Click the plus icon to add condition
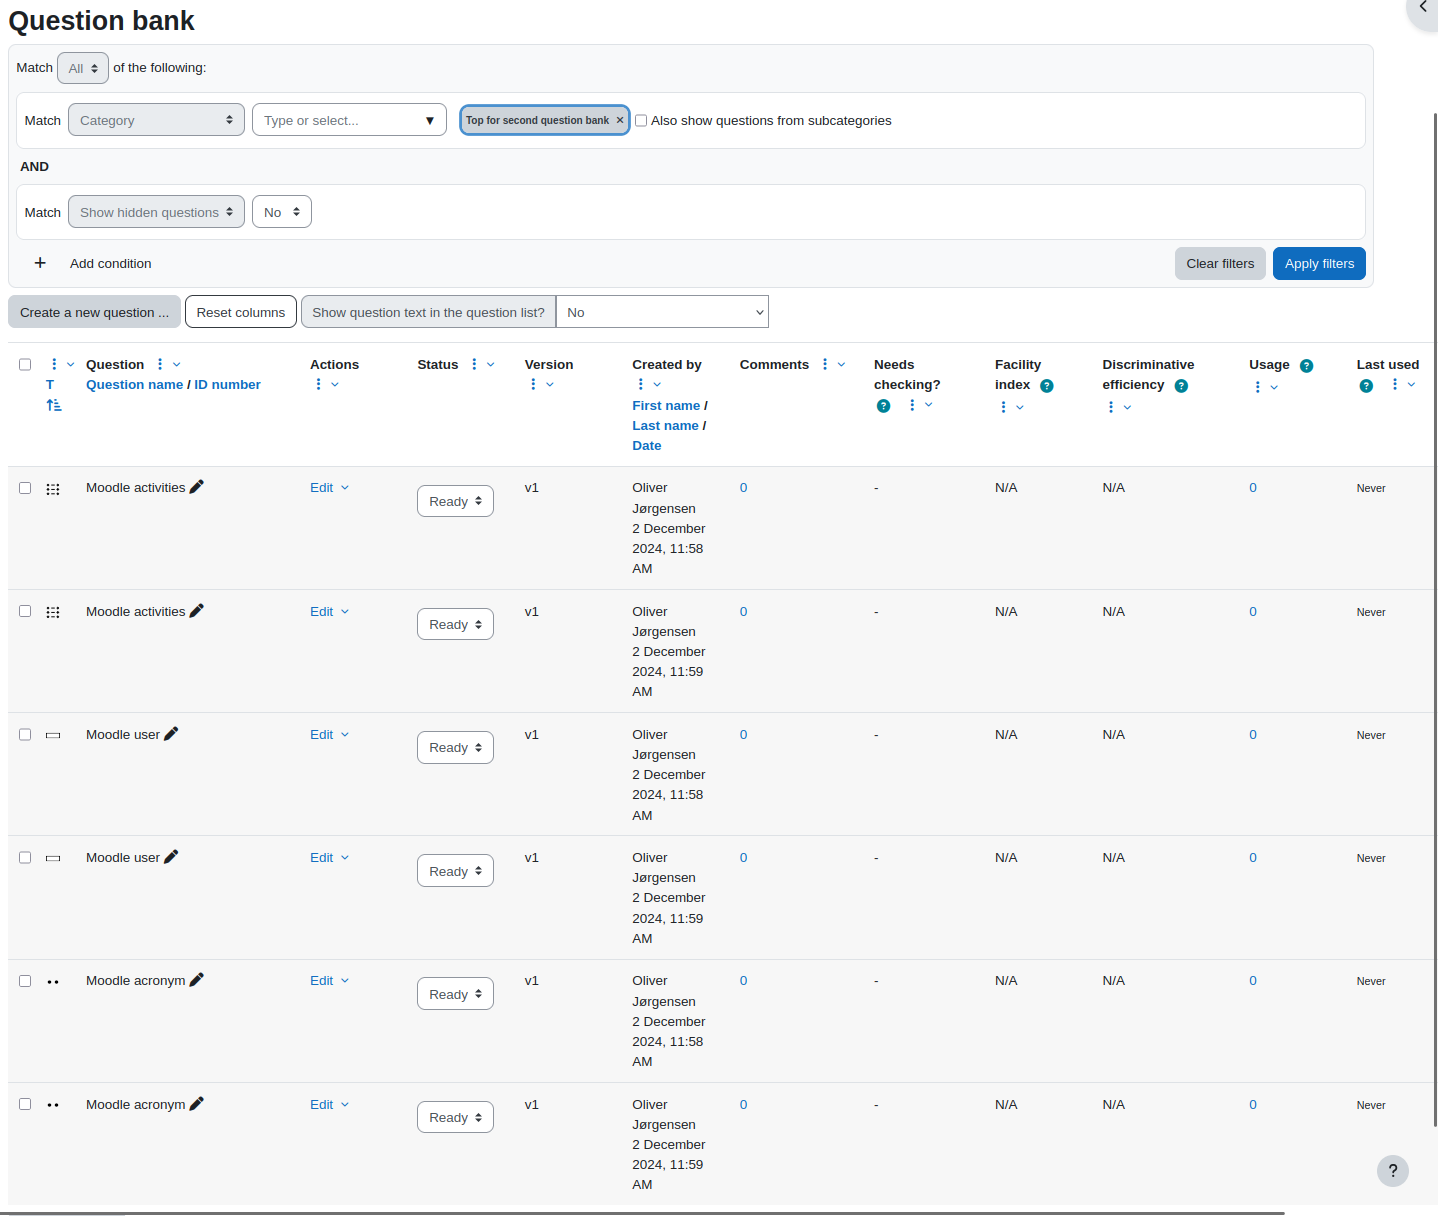Viewport: 1438px width, 1216px height. click(40, 263)
